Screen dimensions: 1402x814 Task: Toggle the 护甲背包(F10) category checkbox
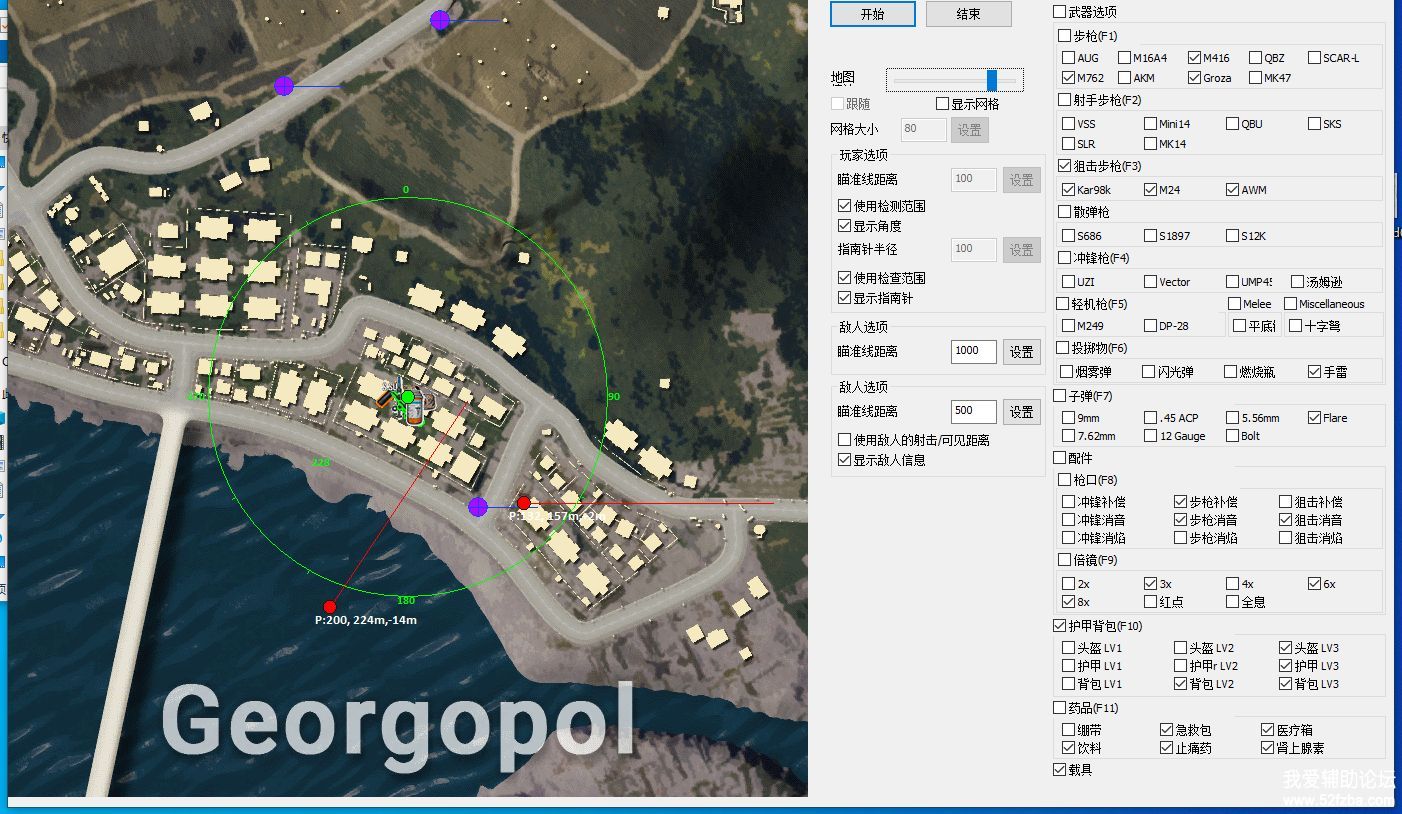pos(1060,626)
